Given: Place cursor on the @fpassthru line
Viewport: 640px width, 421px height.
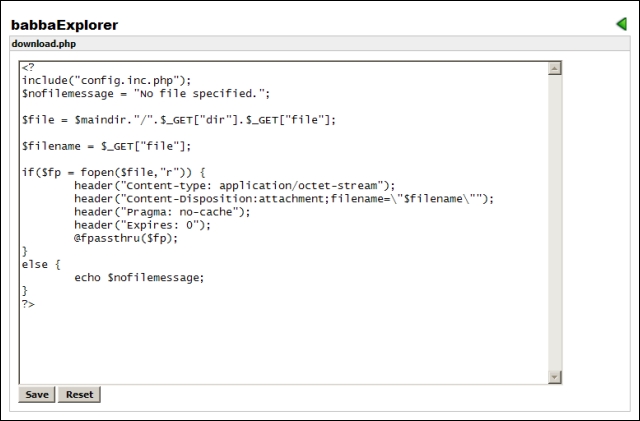Looking at the screenshot, I should coord(126,237).
